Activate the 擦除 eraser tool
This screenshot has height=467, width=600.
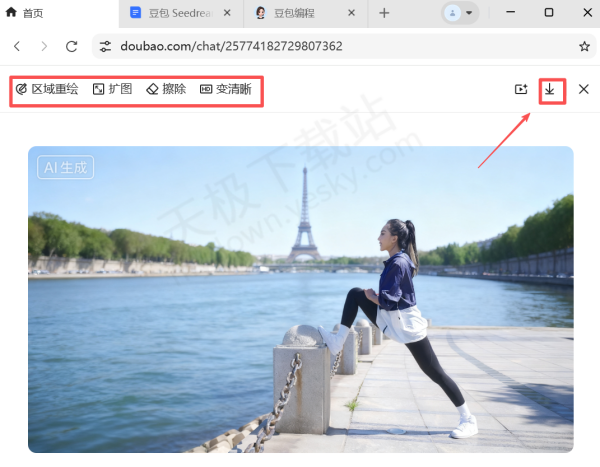click(166, 89)
